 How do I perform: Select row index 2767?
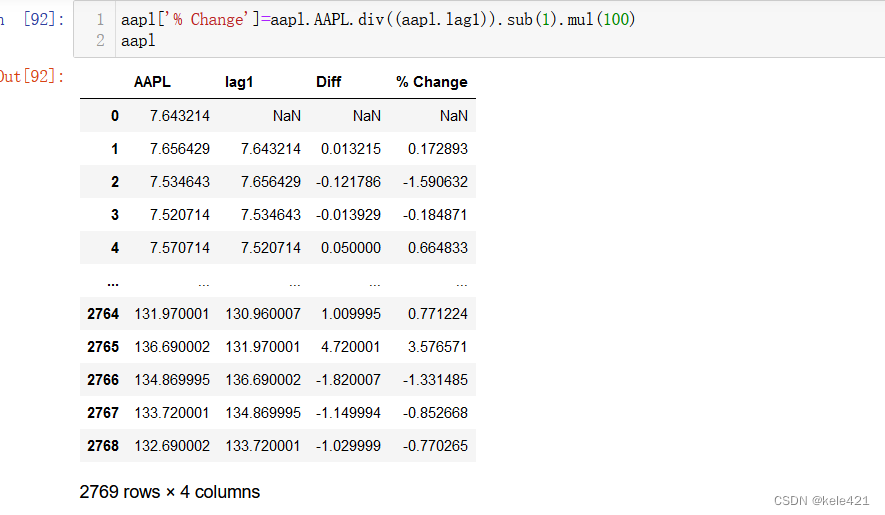pos(103,413)
